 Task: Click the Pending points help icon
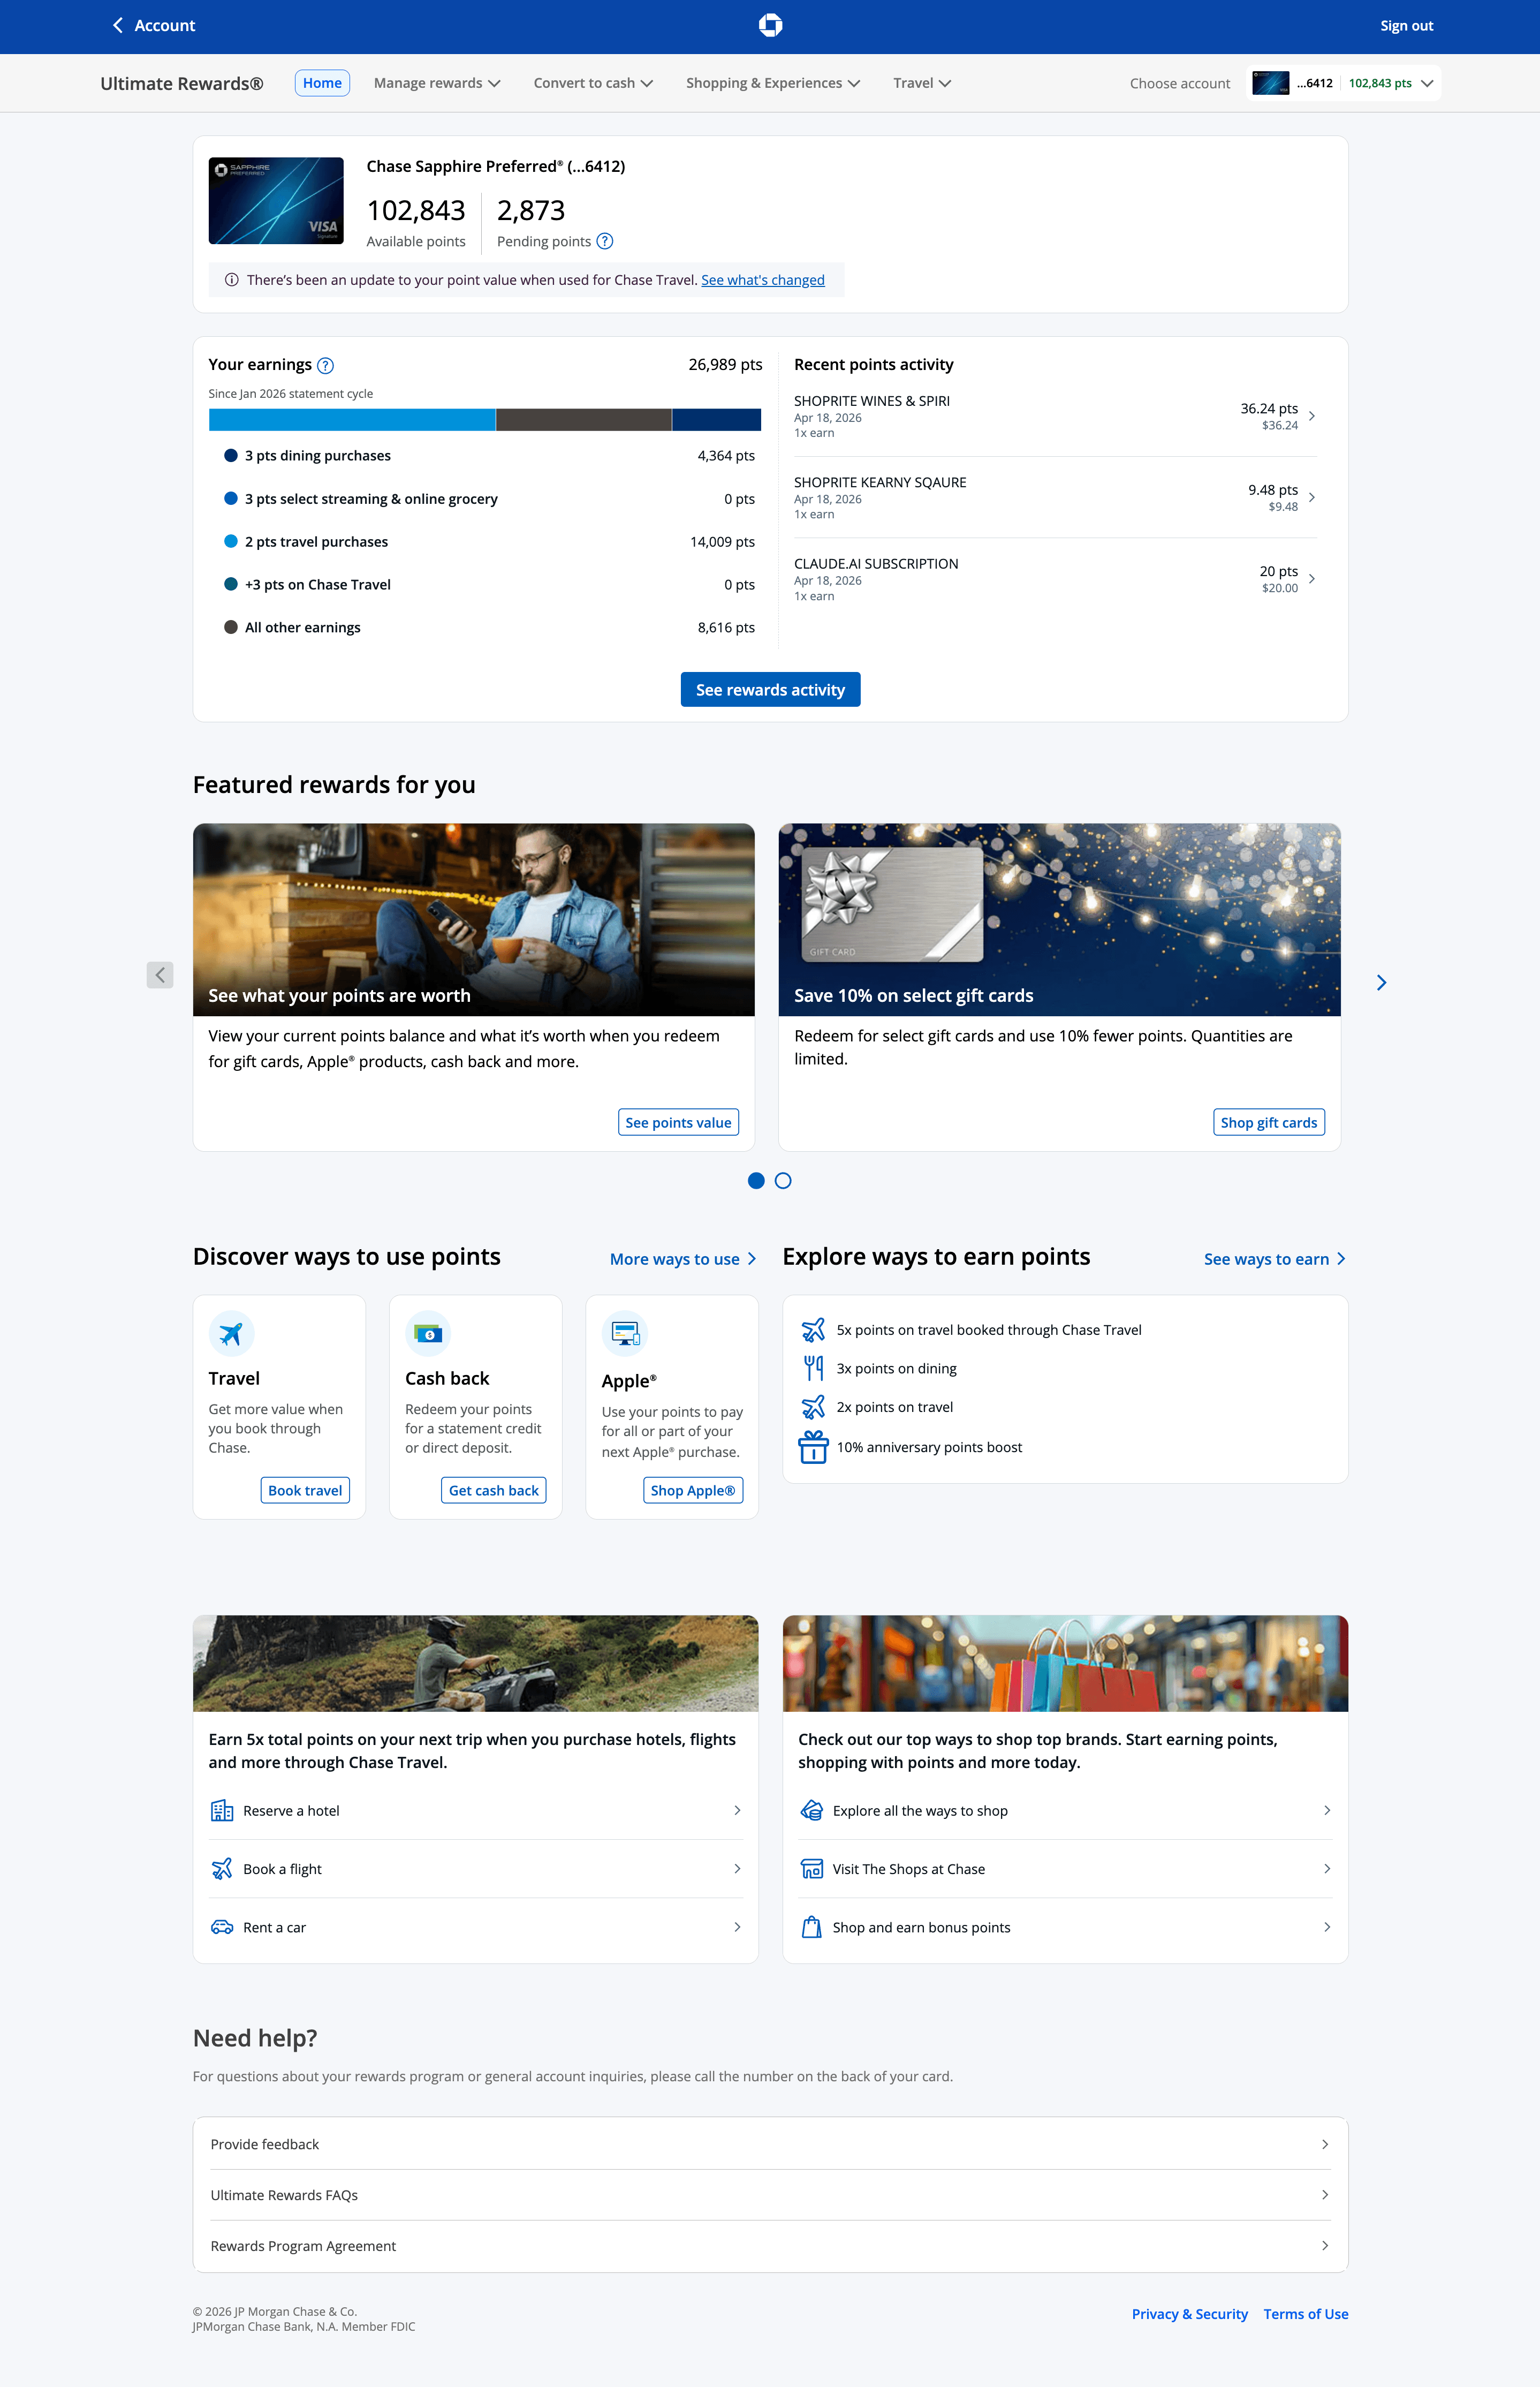(605, 241)
